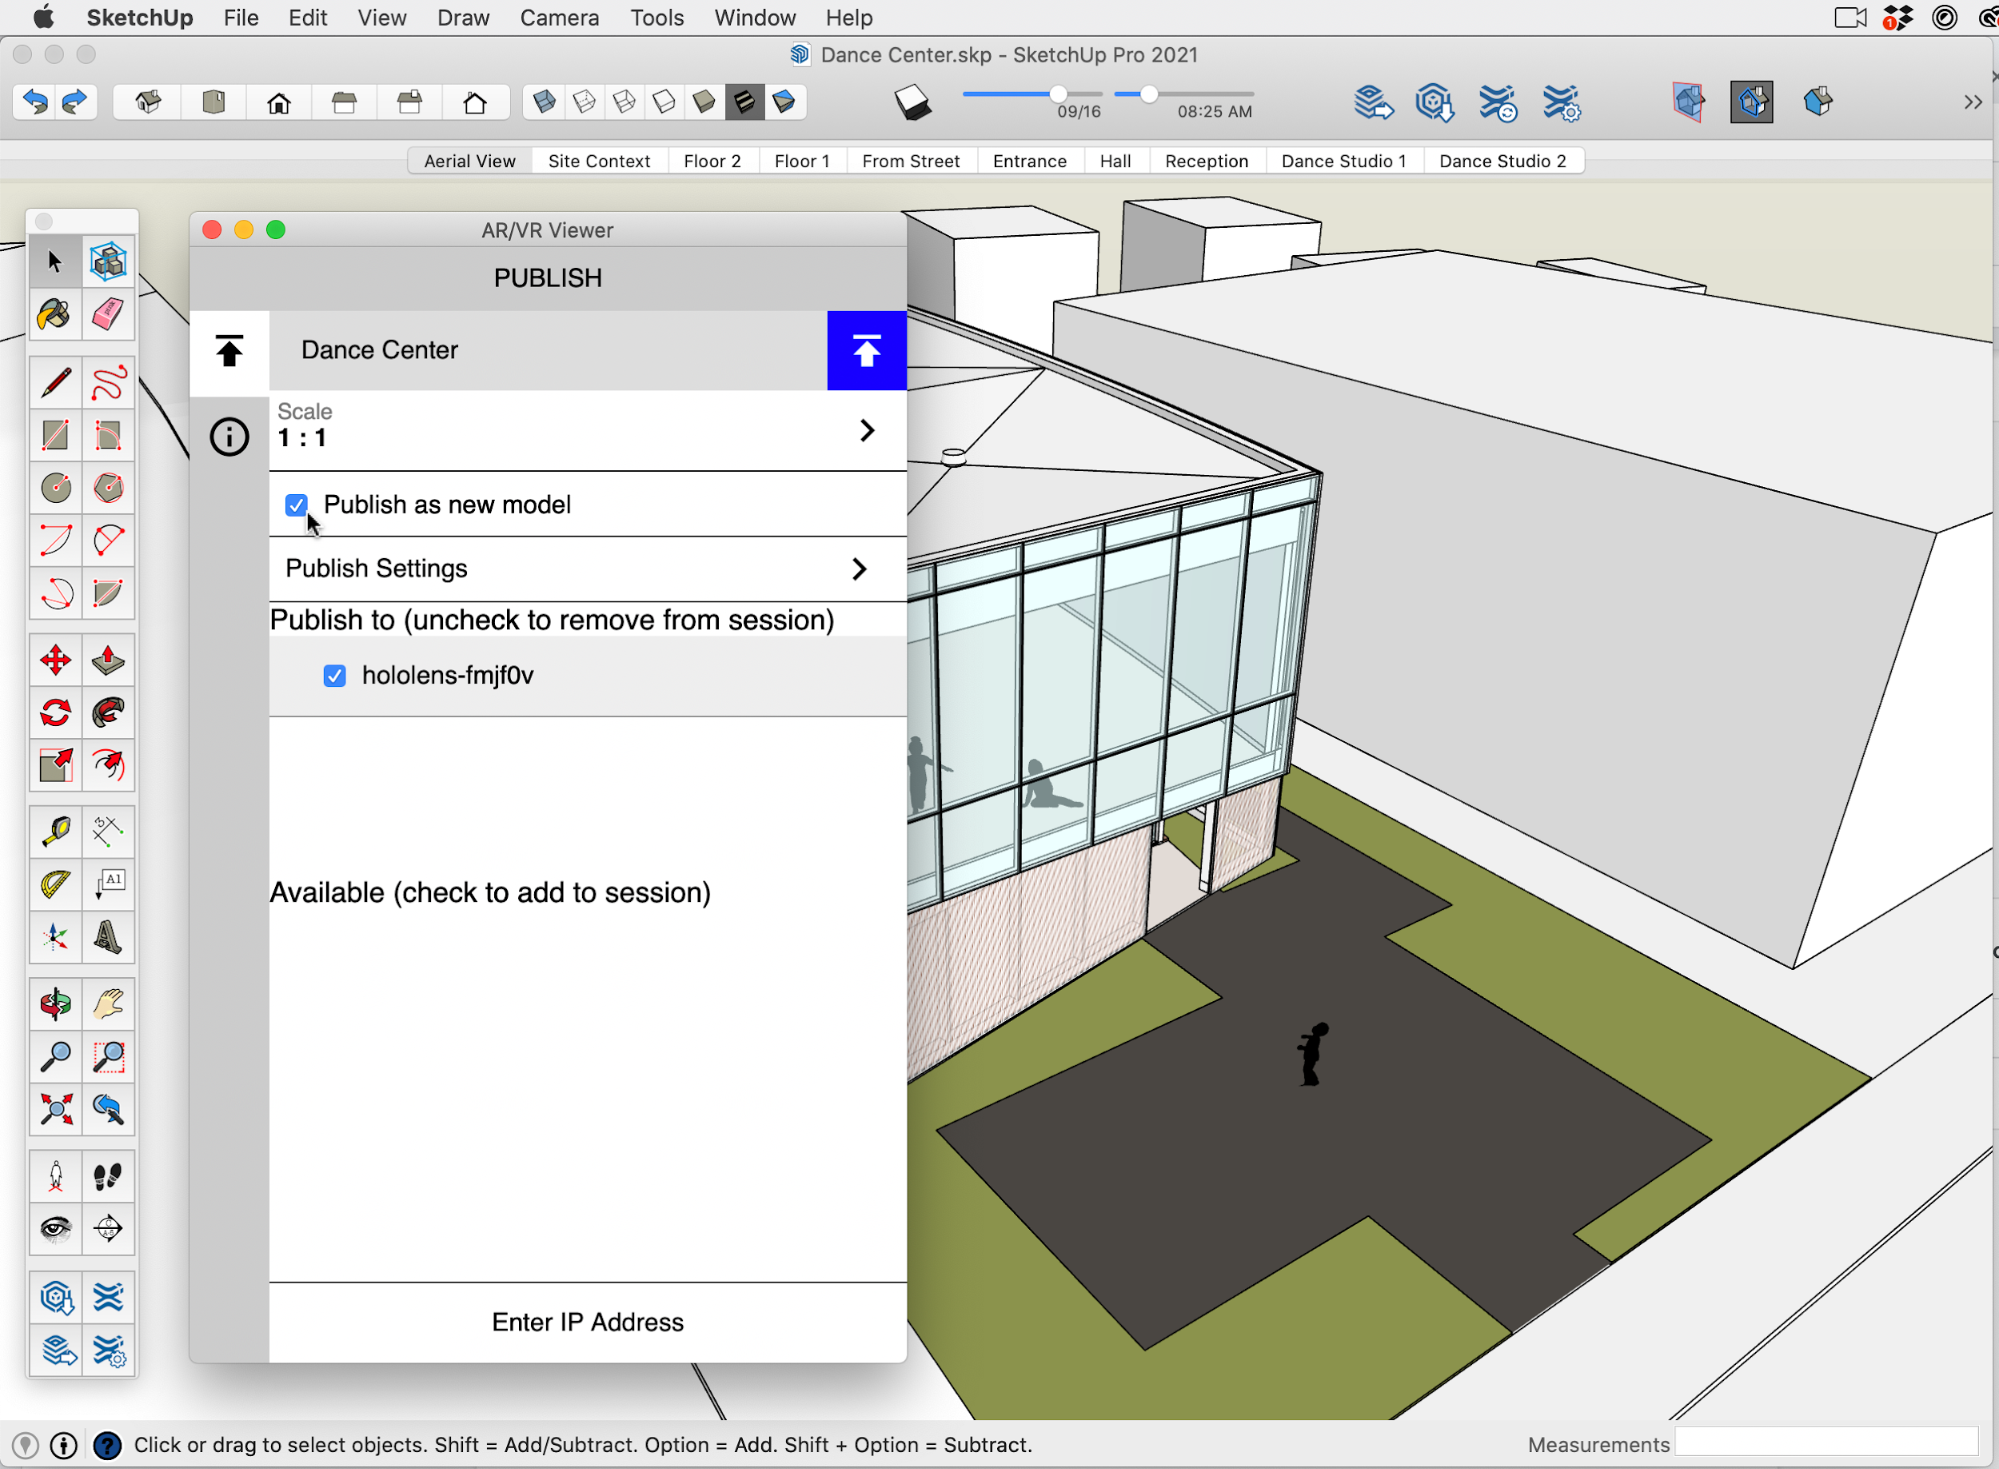Select the Eraser tool

tap(108, 315)
